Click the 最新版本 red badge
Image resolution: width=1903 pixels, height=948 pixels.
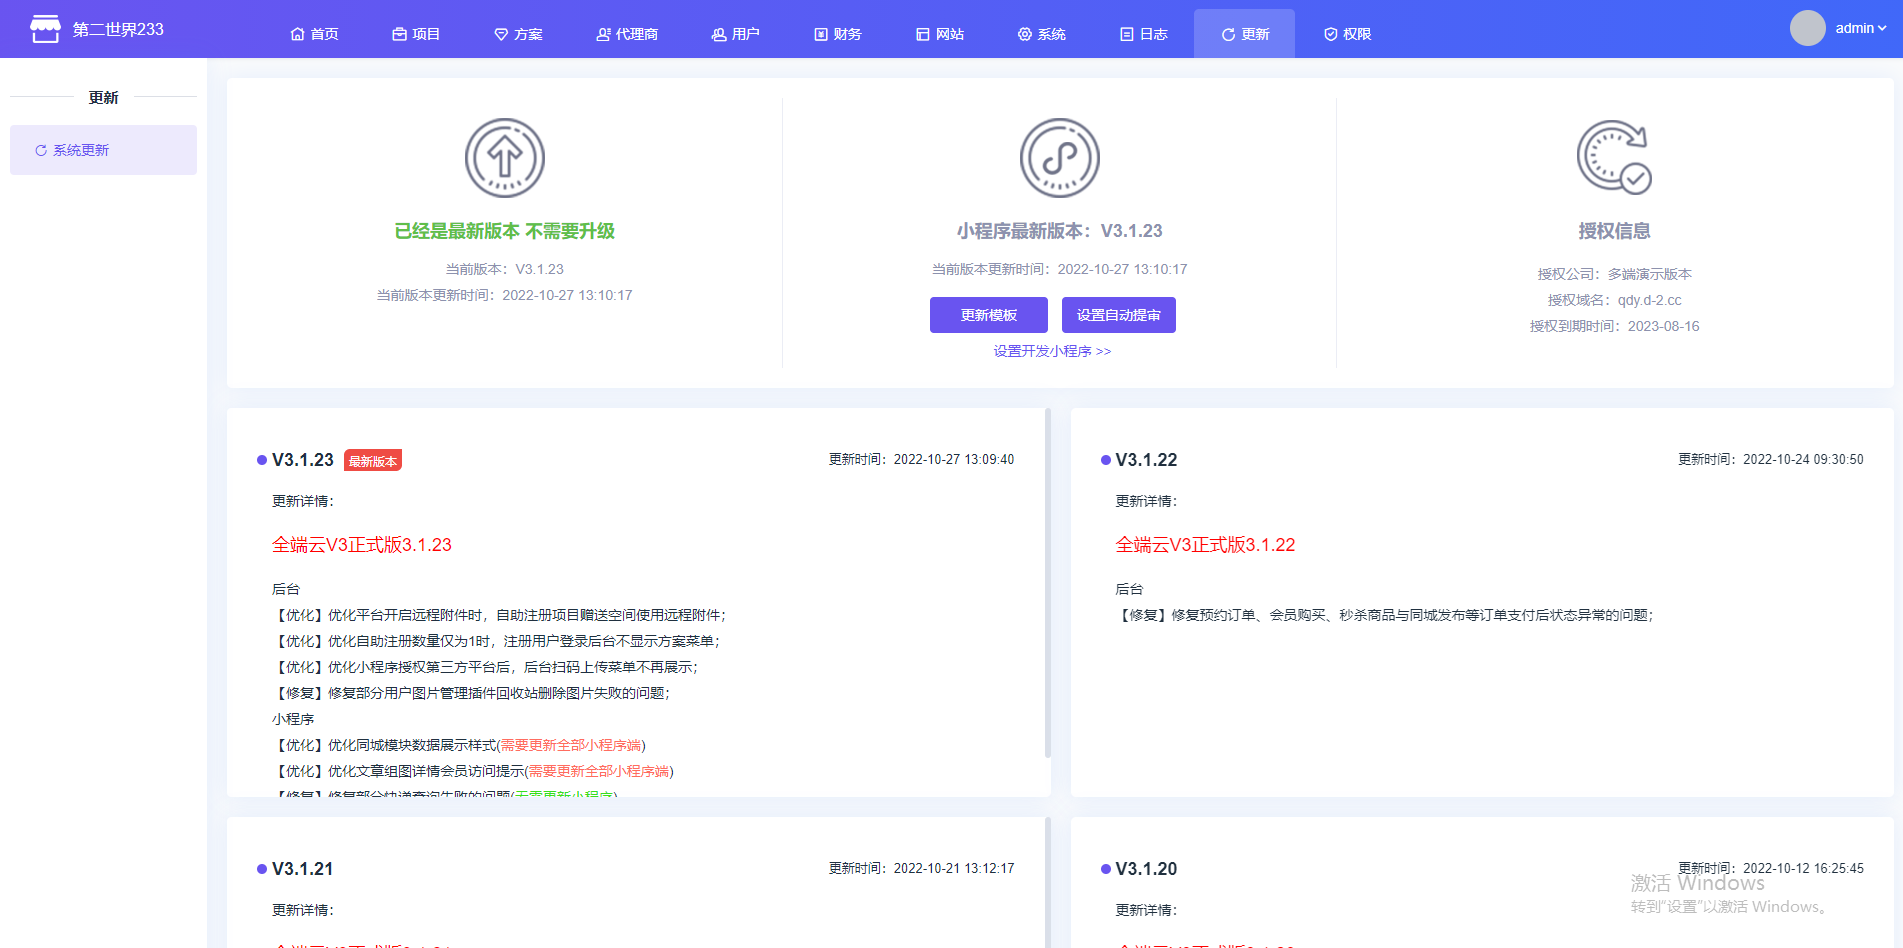click(x=373, y=461)
